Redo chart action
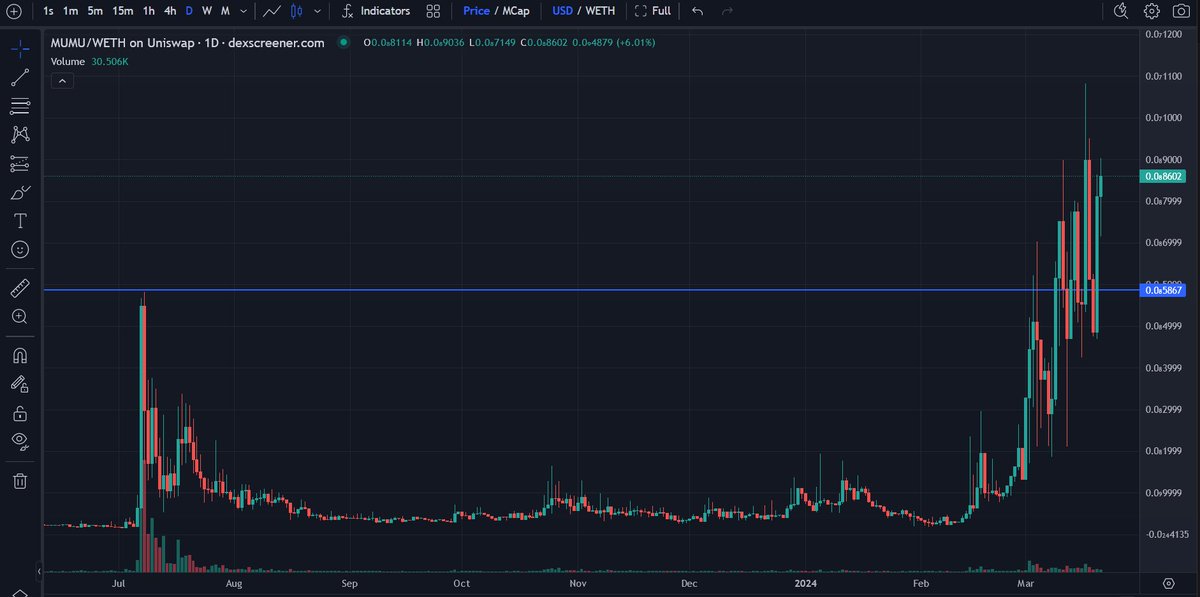Screen dimensions: 1200x597 point(727,11)
